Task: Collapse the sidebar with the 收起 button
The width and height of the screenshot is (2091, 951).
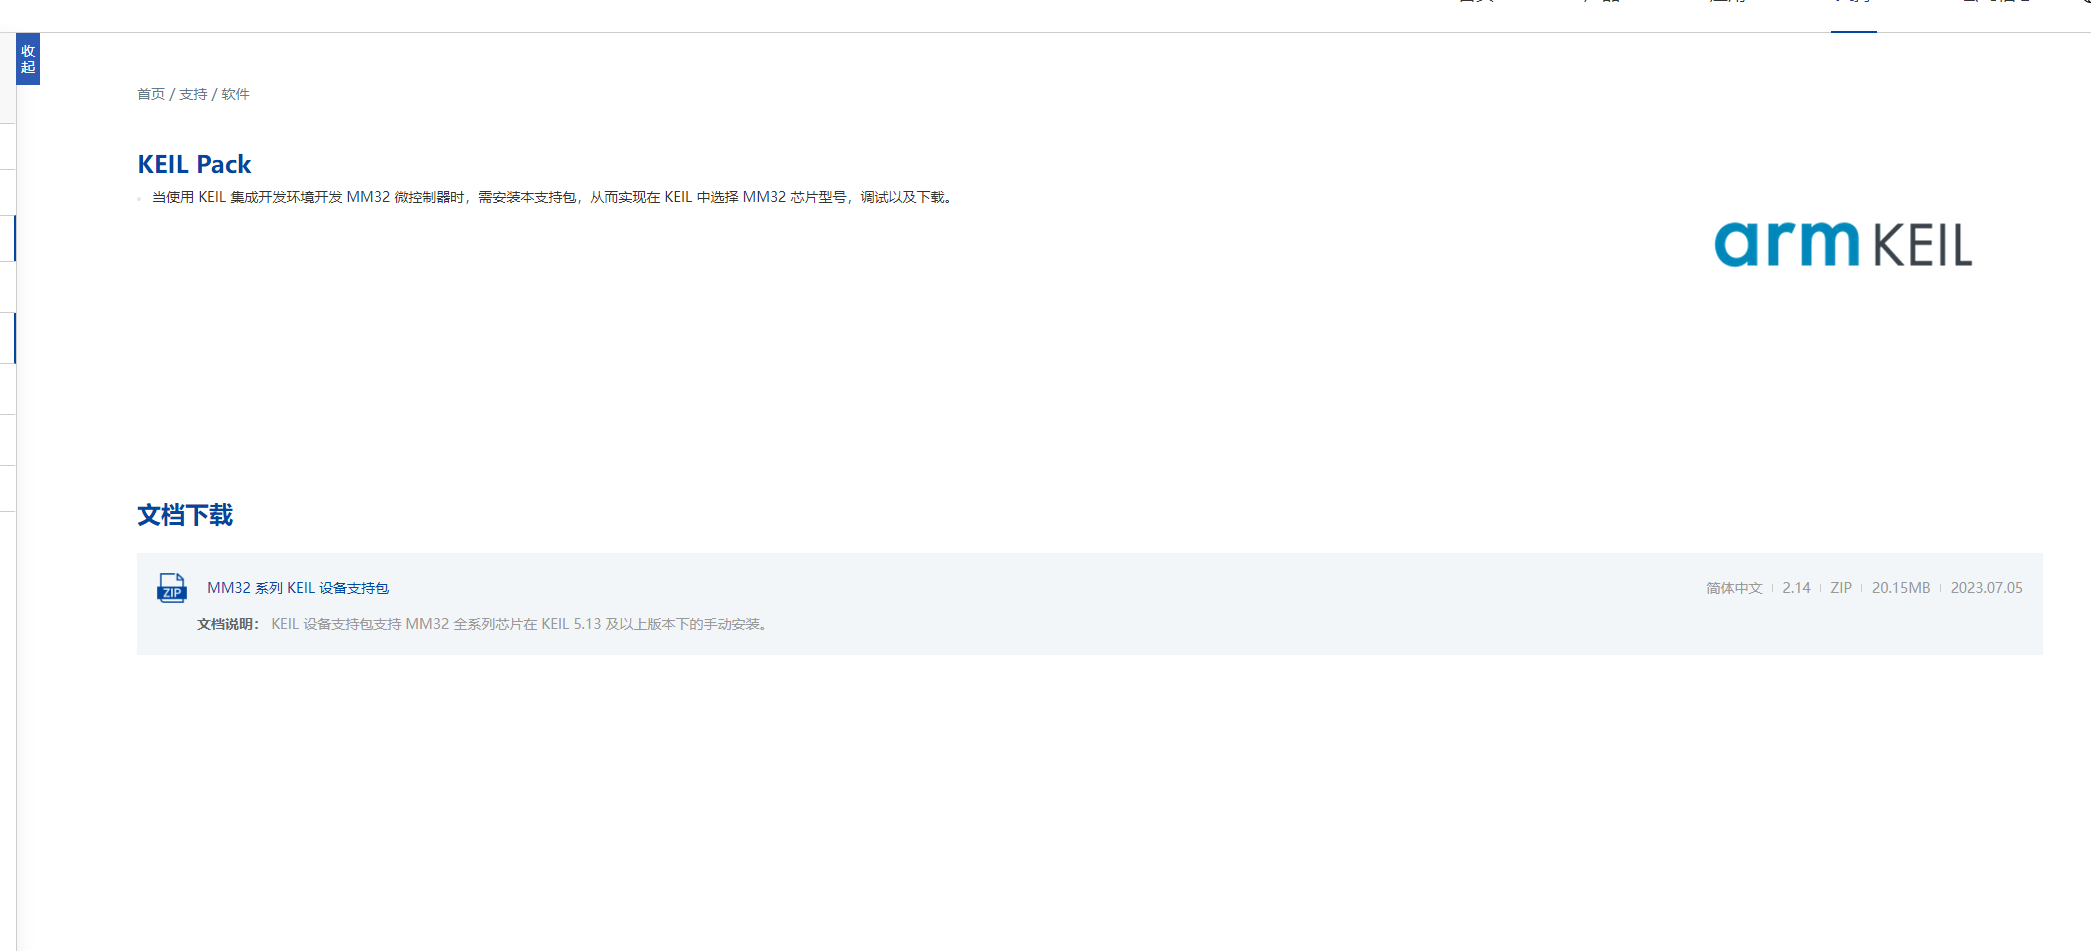Action: pos(28,59)
